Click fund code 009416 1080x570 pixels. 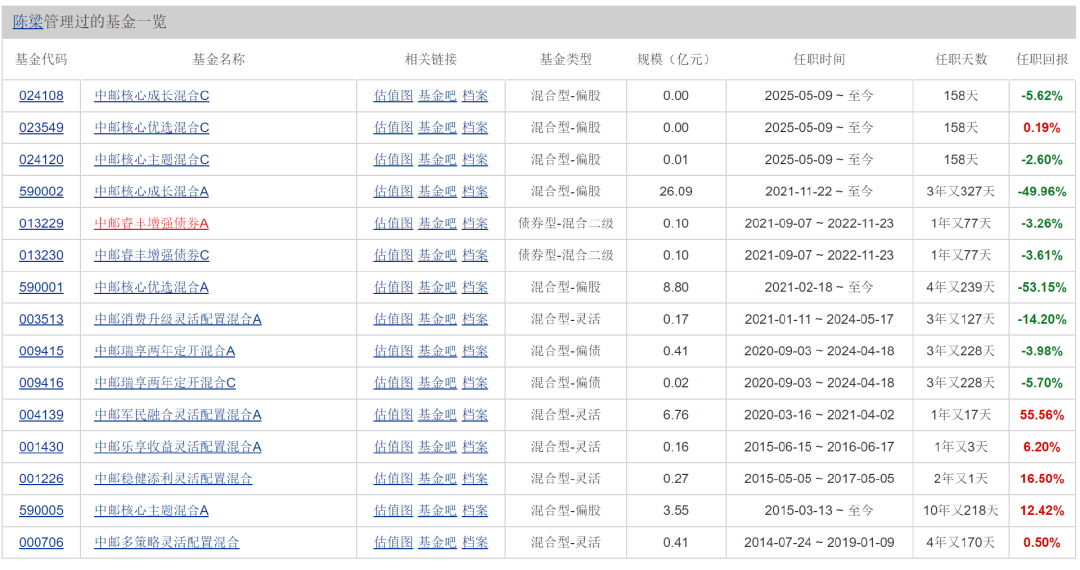tap(41, 384)
